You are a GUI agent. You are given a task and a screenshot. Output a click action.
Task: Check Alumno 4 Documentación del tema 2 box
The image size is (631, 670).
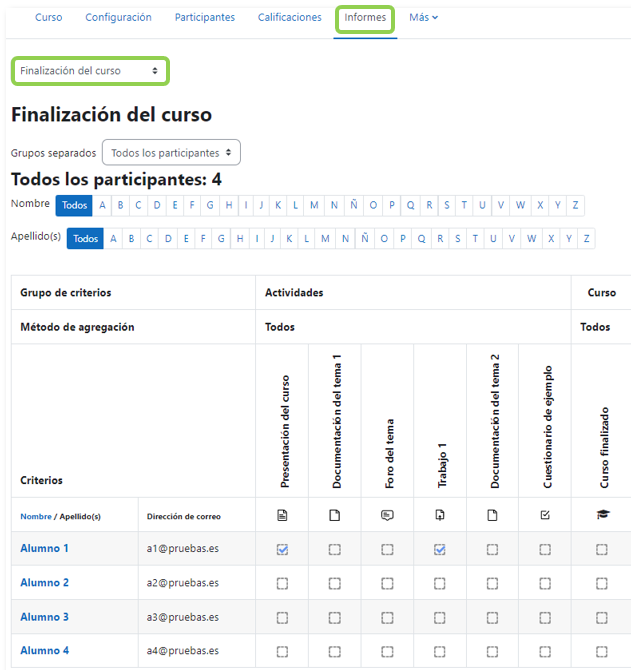coord(492,651)
